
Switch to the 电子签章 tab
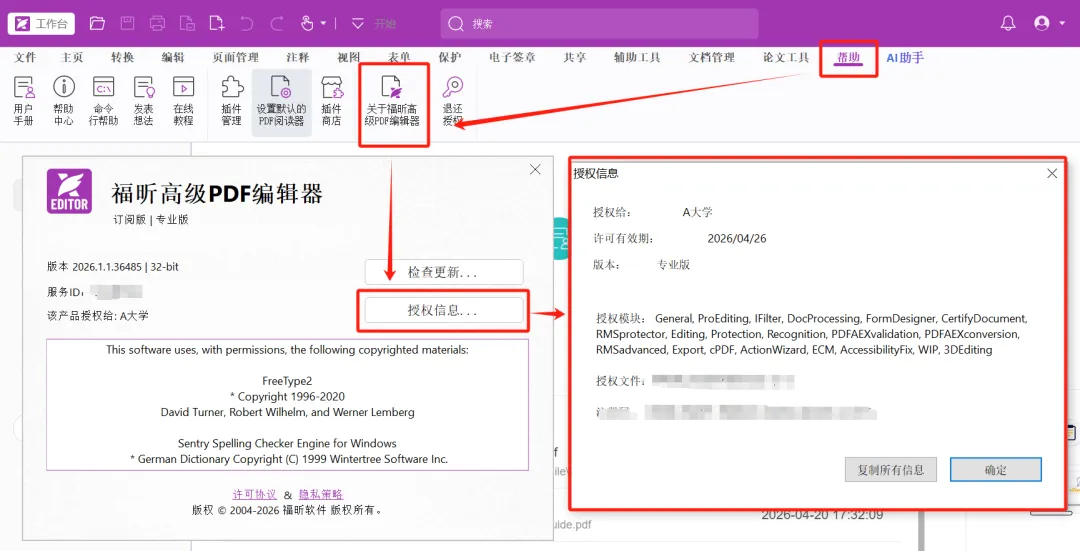tap(512, 58)
